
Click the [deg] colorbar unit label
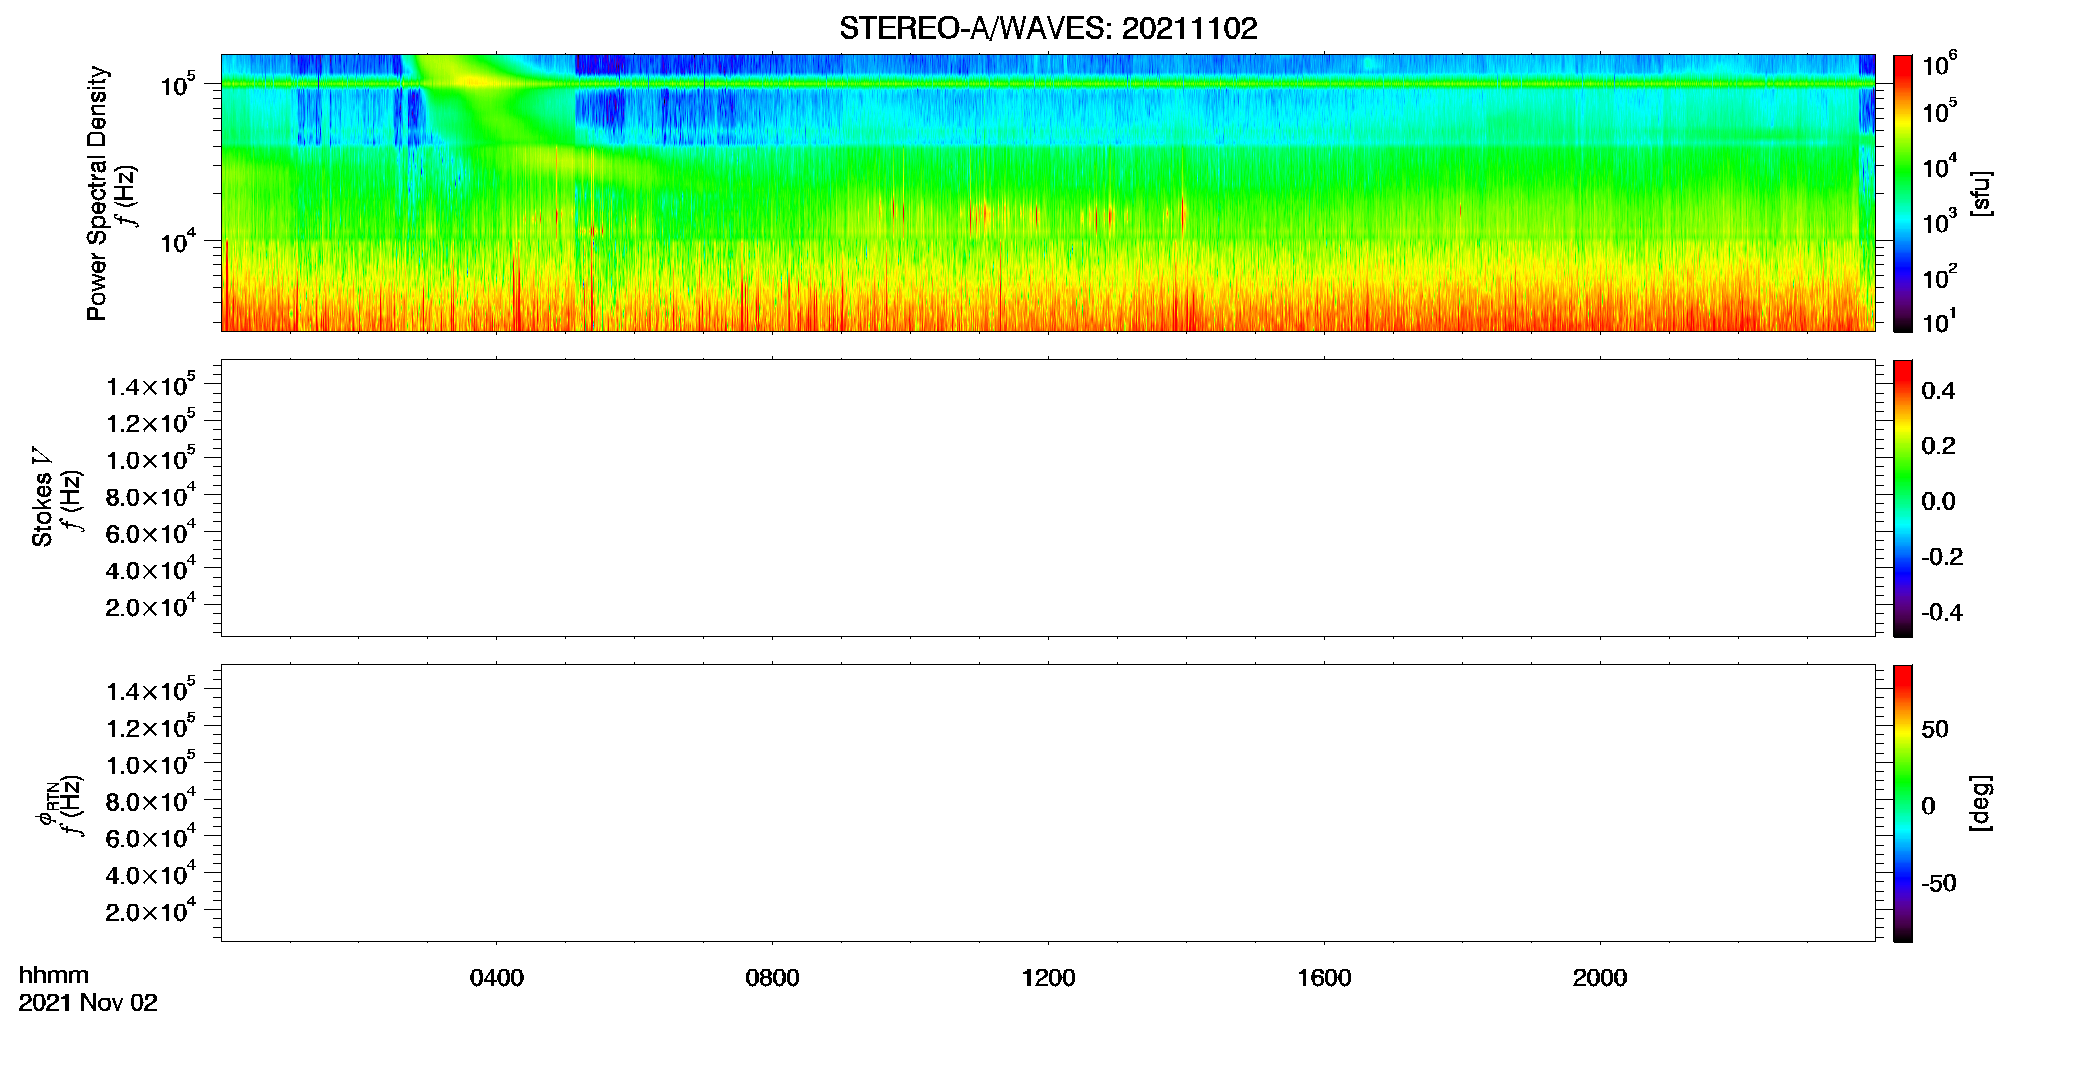point(1981,802)
